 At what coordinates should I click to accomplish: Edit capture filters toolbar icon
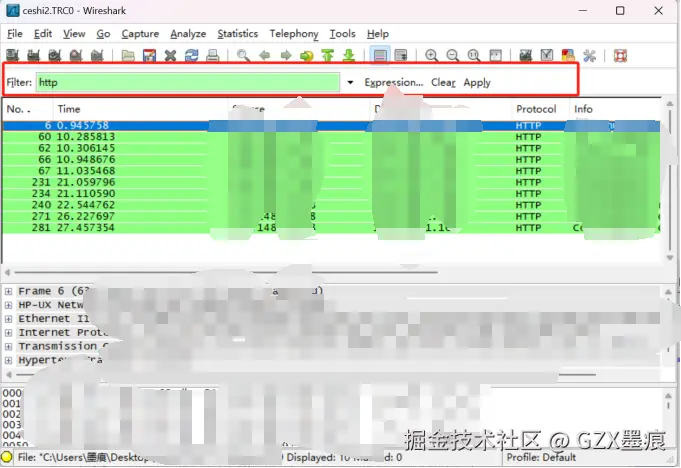tap(526, 55)
